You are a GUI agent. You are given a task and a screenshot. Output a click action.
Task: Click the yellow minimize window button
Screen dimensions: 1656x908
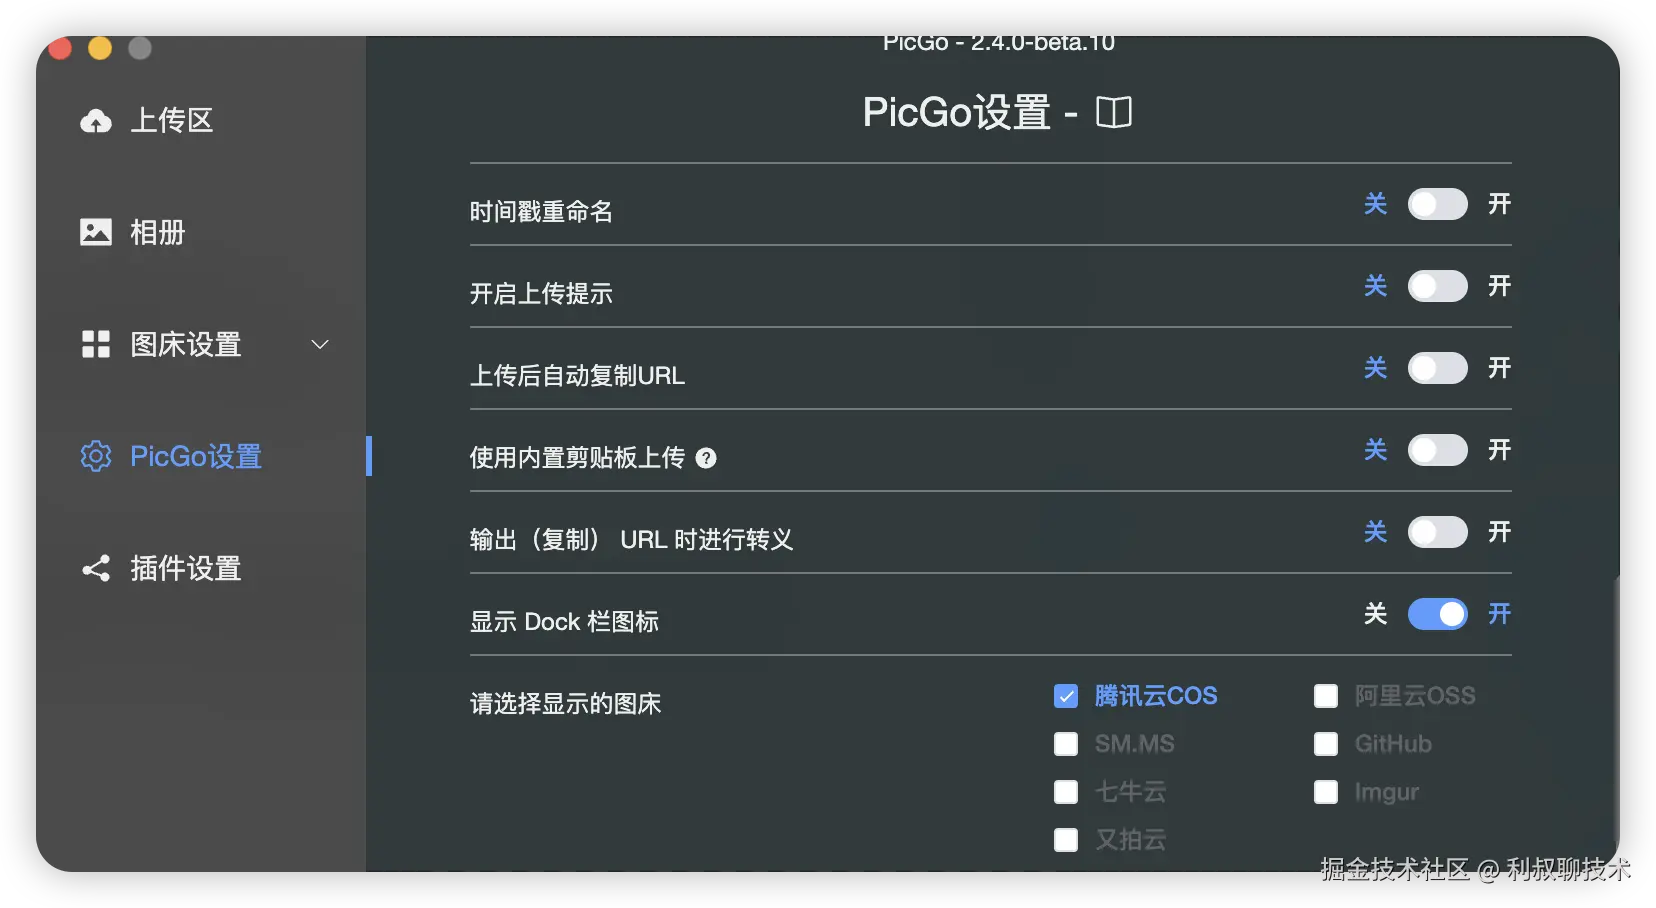(x=100, y=48)
